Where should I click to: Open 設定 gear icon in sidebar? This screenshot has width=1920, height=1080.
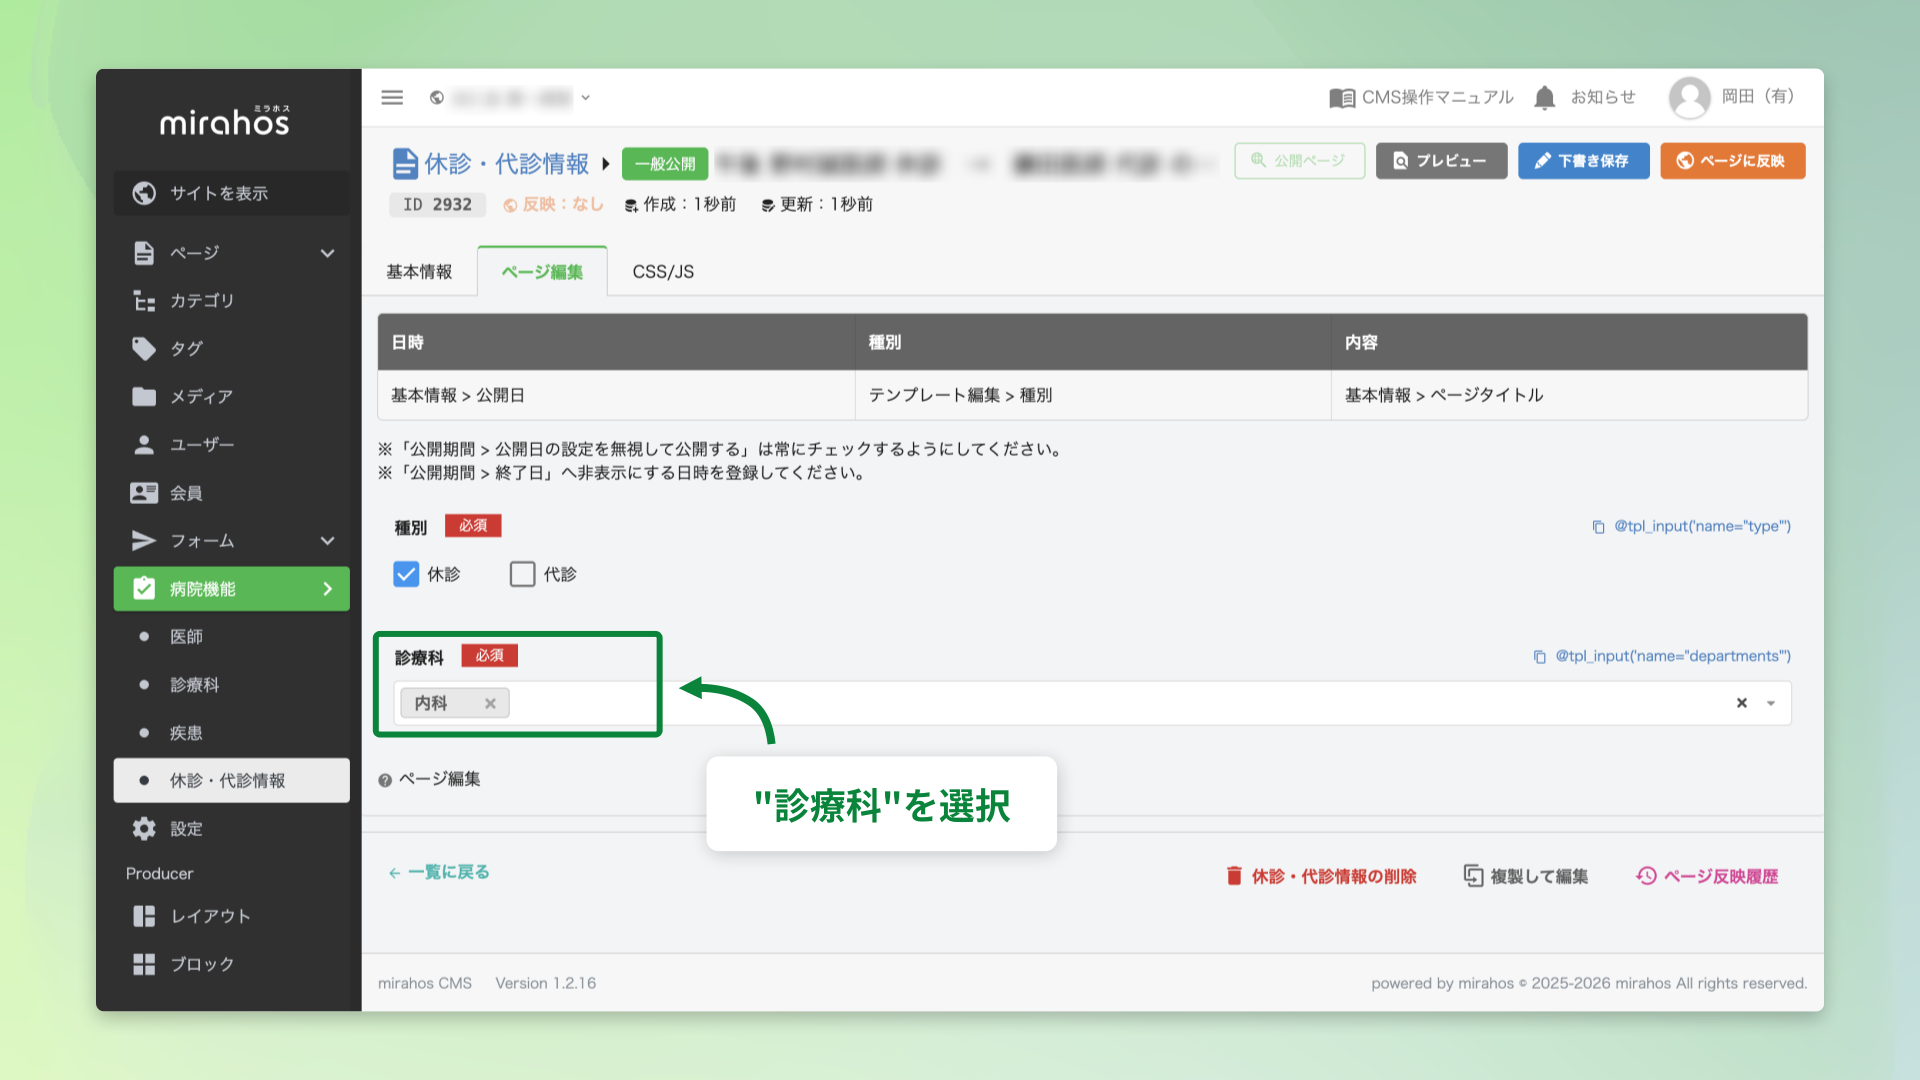[x=144, y=829]
